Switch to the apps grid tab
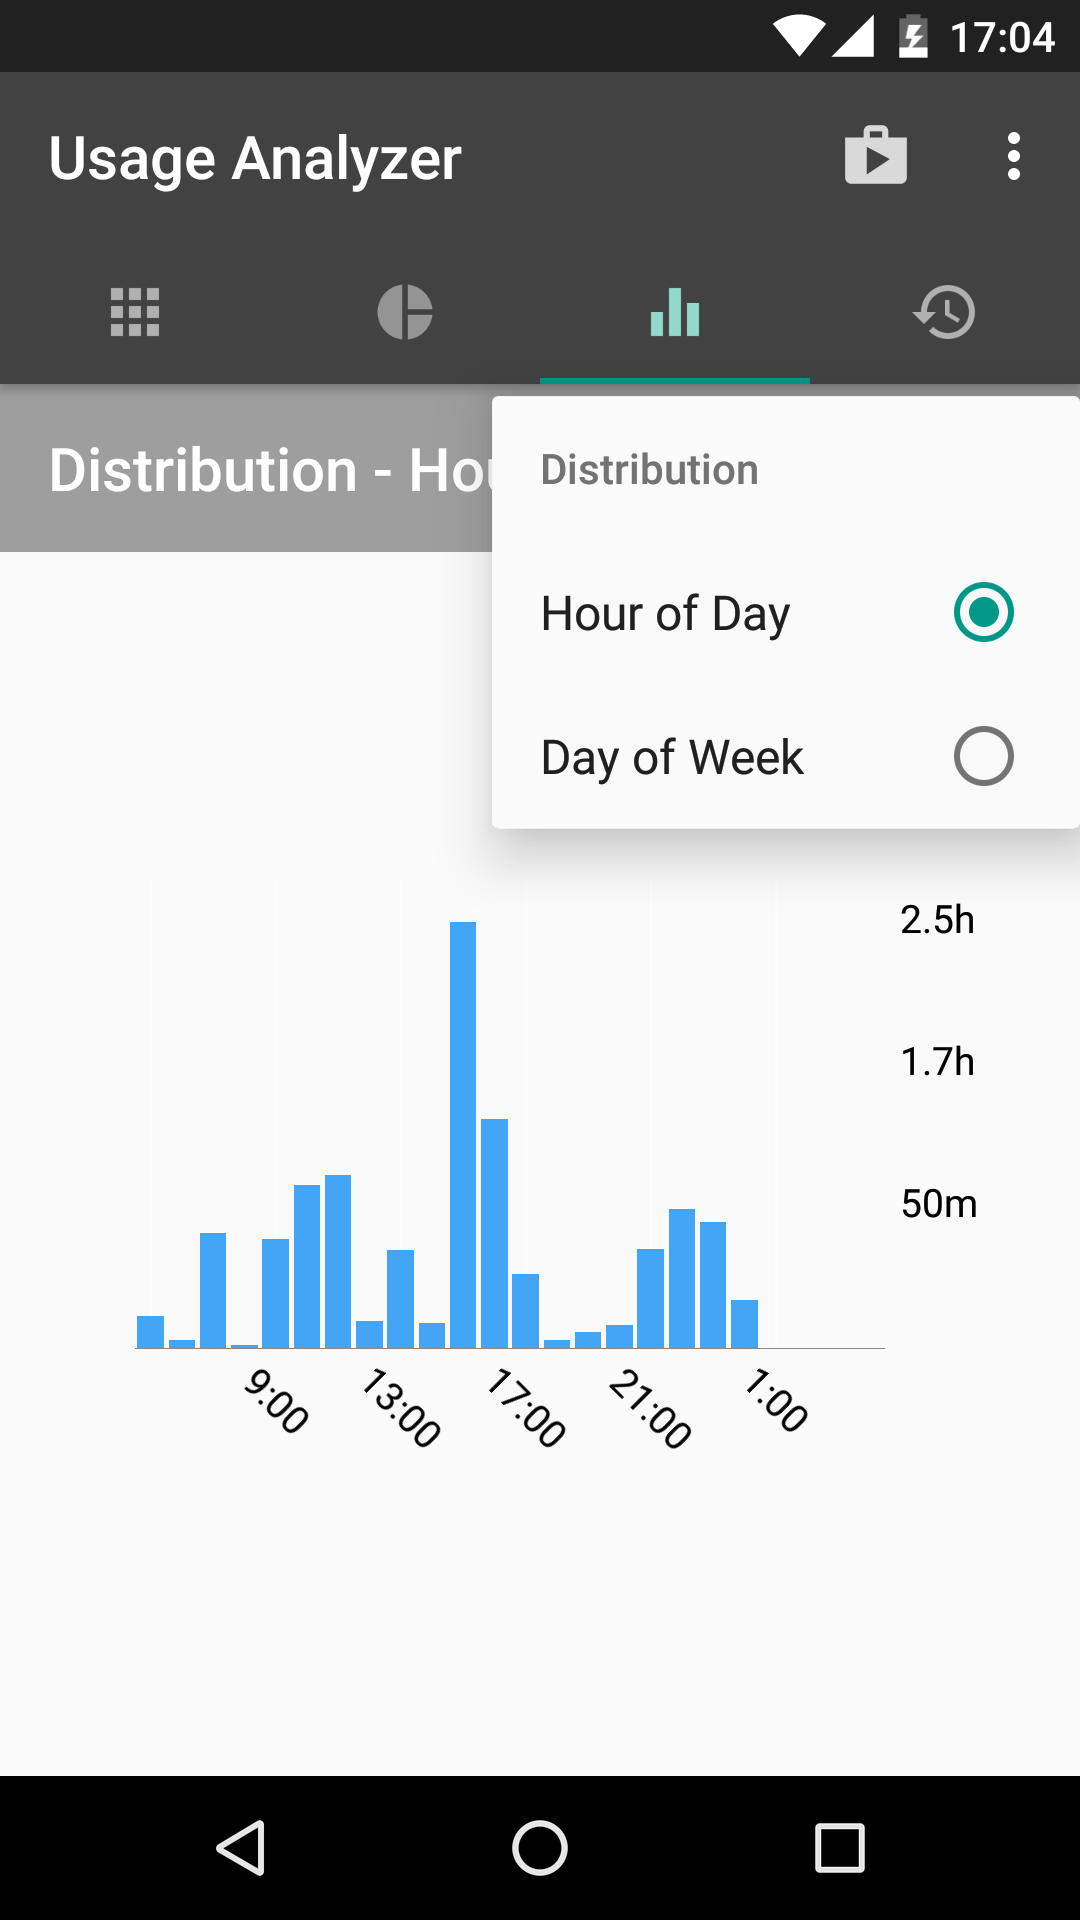Screen dimensions: 1080x1920 point(135,312)
